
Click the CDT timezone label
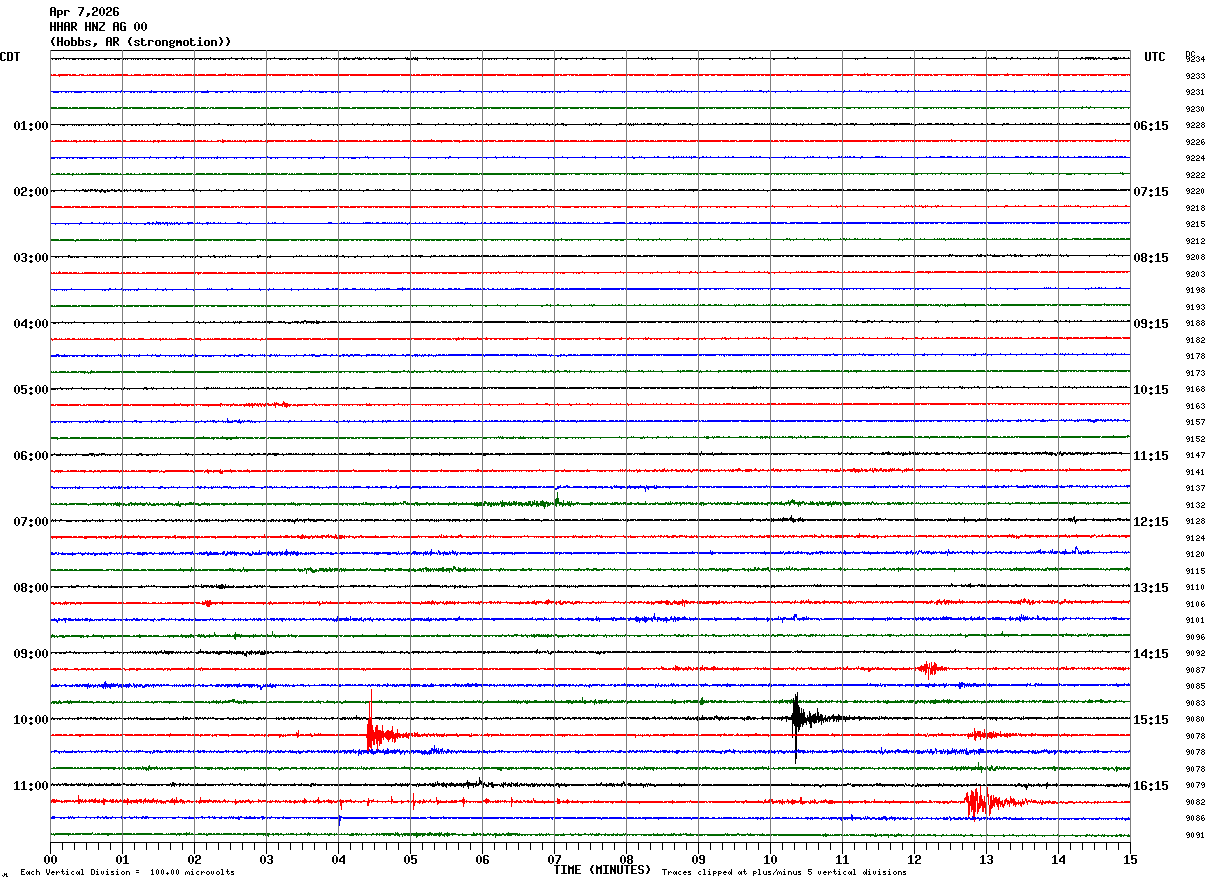click(10, 57)
